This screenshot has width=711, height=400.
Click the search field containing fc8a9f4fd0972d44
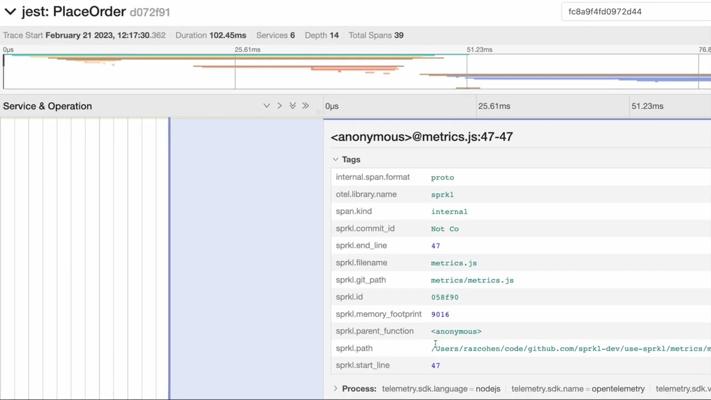click(636, 12)
